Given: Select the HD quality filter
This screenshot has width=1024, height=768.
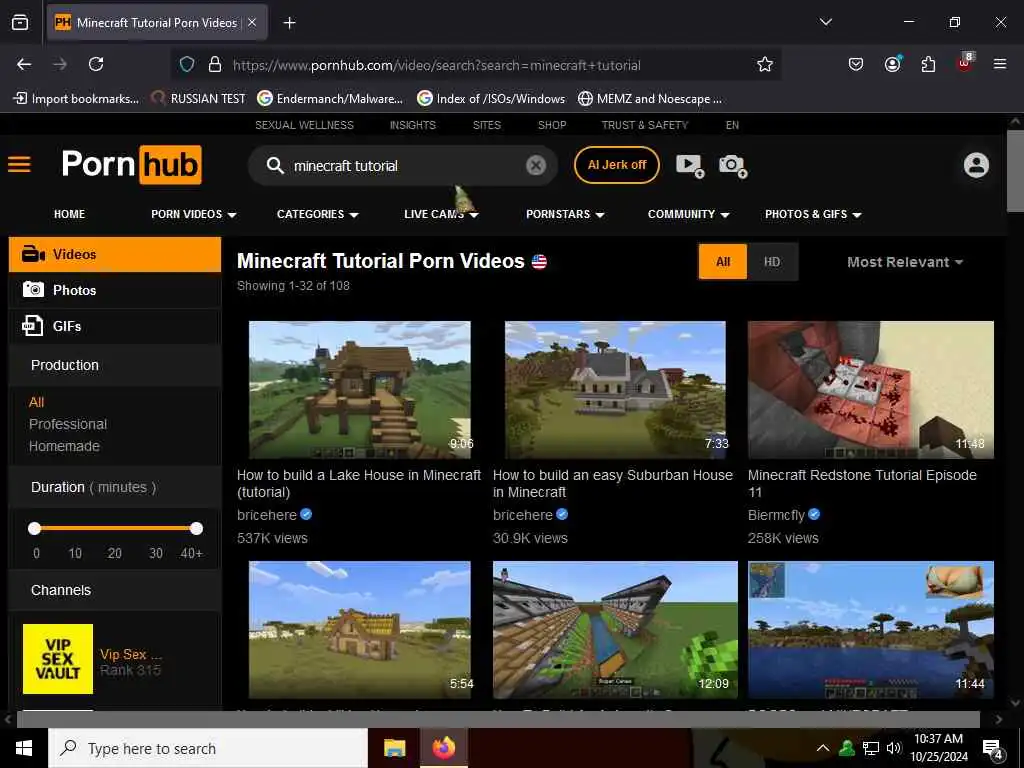Looking at the screenshot, I should 772,262.
